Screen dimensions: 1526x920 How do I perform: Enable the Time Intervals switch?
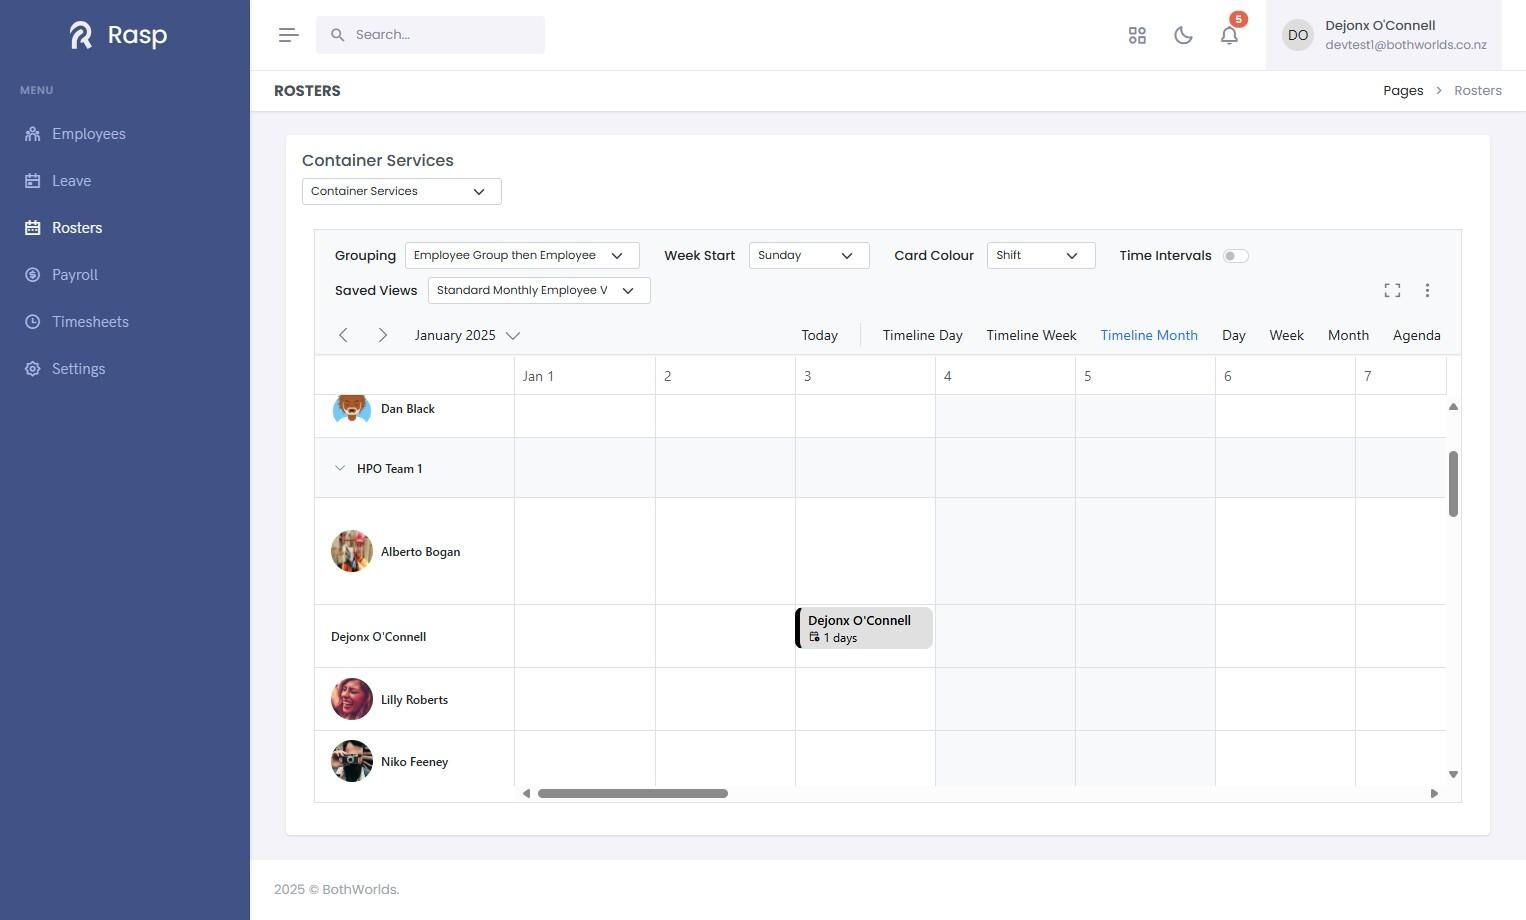point(1235,256)
